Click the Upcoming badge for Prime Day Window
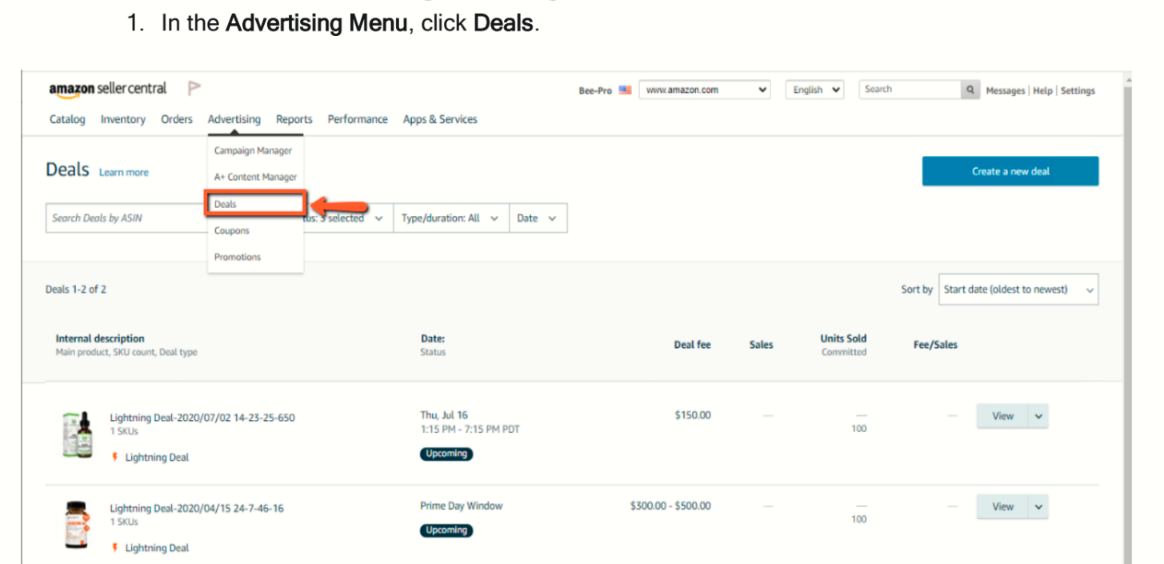Screen dimensions: 1164x564 [x=446, y=530]
